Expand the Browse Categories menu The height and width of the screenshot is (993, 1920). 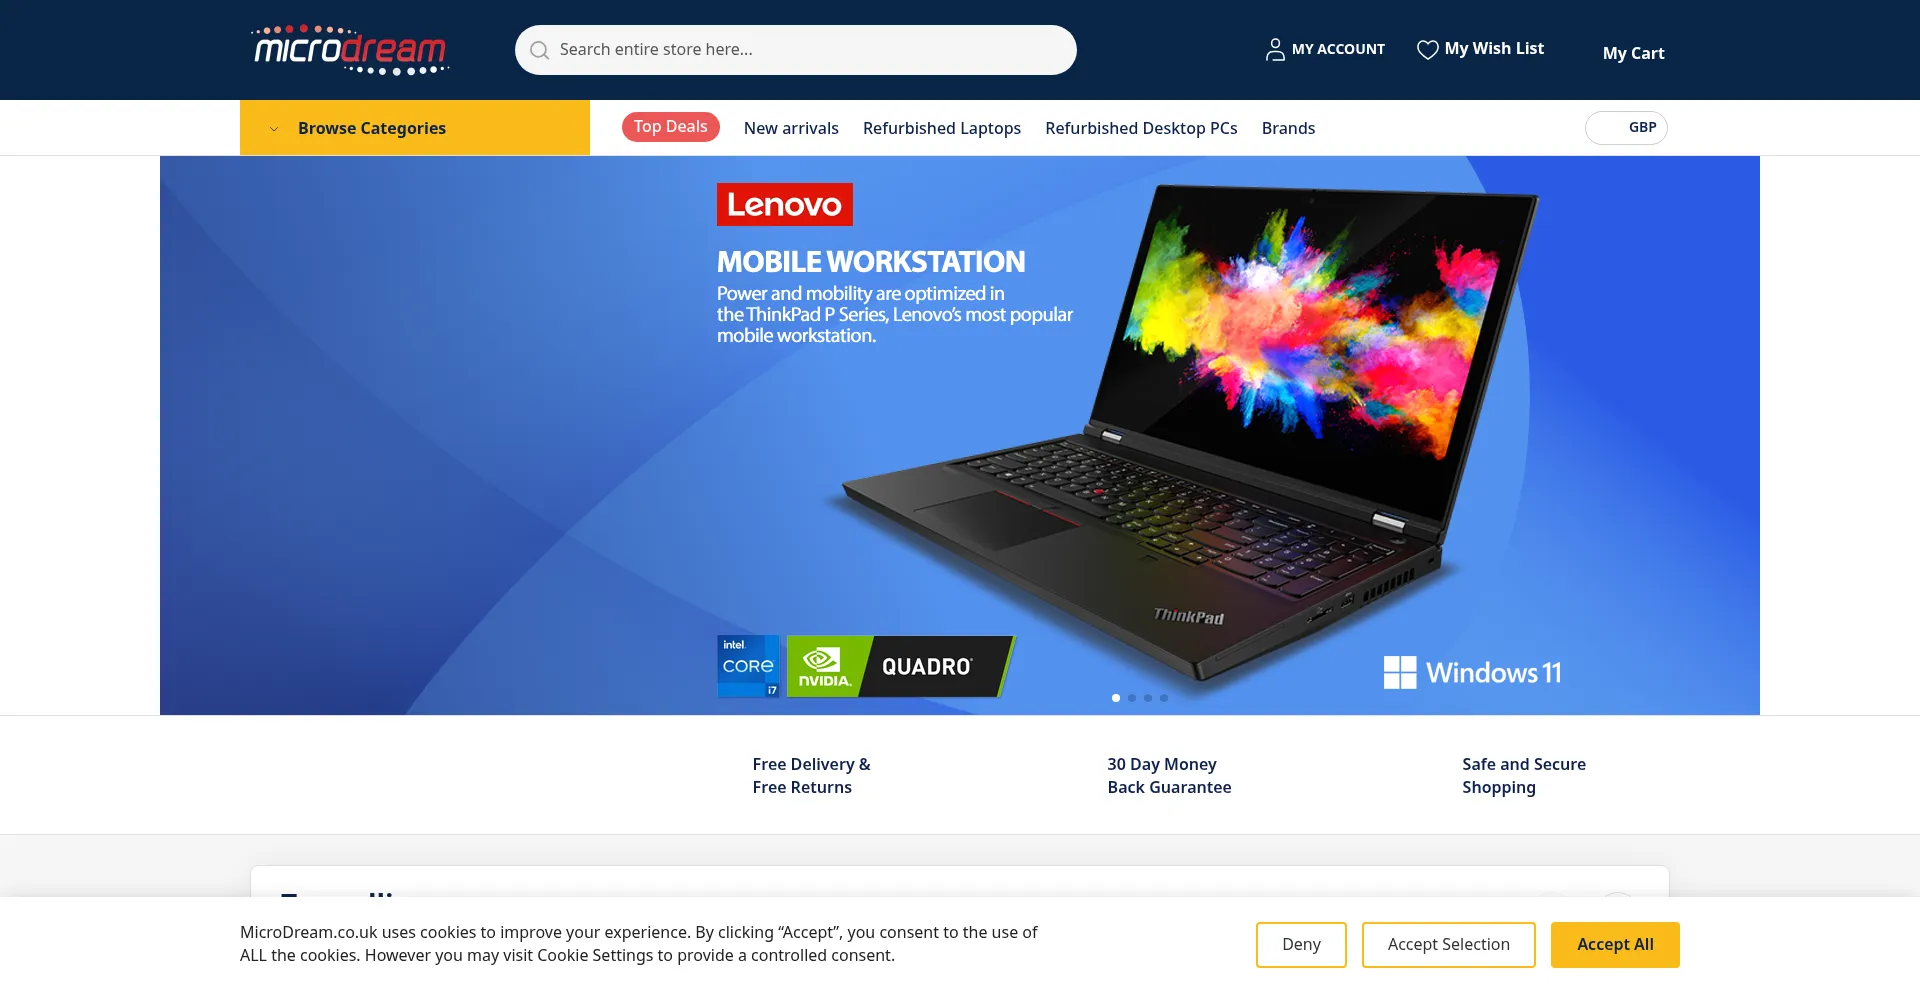click(x=415, y=128)
